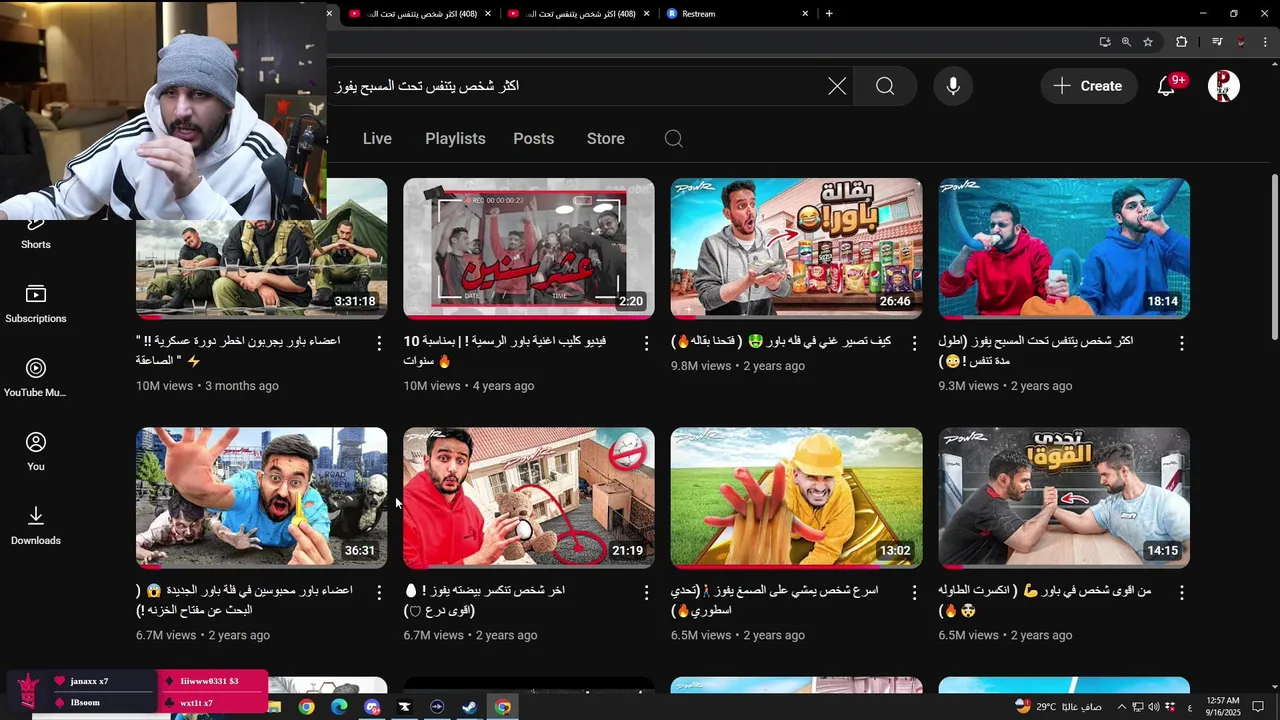1280x720 pixels.
Task: Open Shorts from the sidebar
Action: point(36,232)
